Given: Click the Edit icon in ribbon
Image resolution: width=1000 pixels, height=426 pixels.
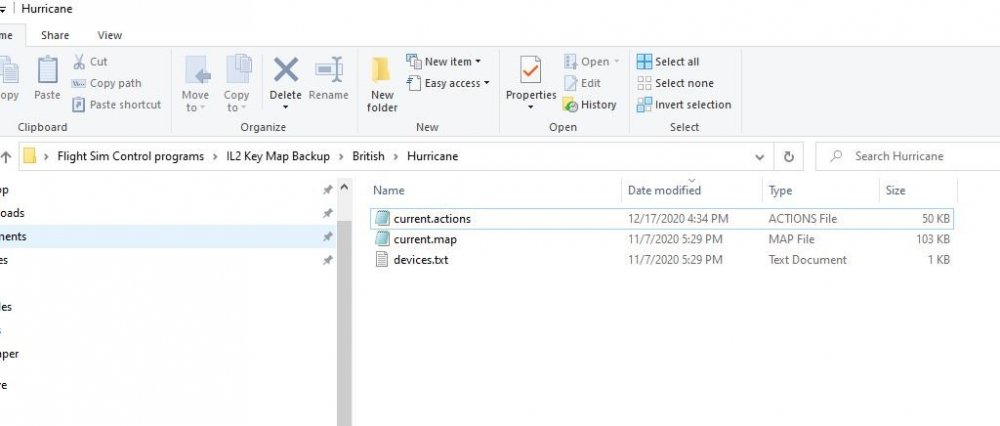Looking at the screenshot, I should [571, 83].
